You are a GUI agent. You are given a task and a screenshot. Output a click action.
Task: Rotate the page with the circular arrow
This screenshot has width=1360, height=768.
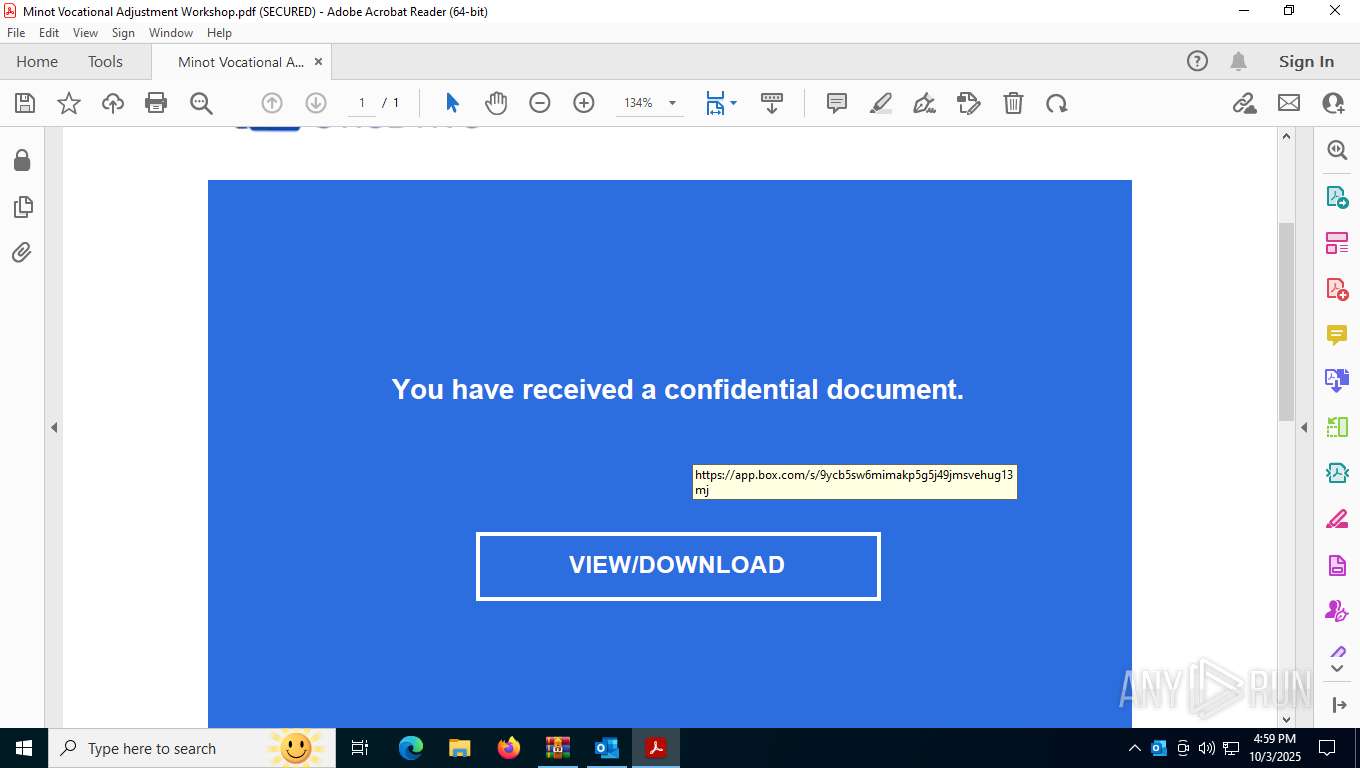(x=1057, y=103)
